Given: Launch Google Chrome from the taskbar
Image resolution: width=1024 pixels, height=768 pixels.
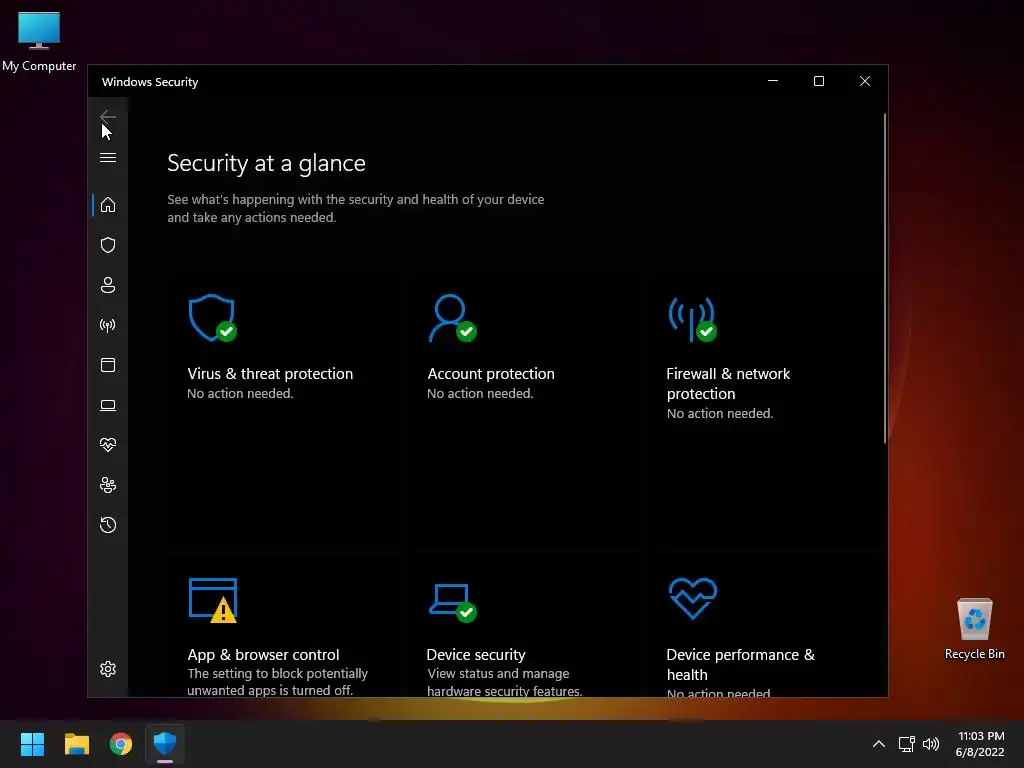Looking at the screenshot, I should pyautogui.click(x=121, y=744).
